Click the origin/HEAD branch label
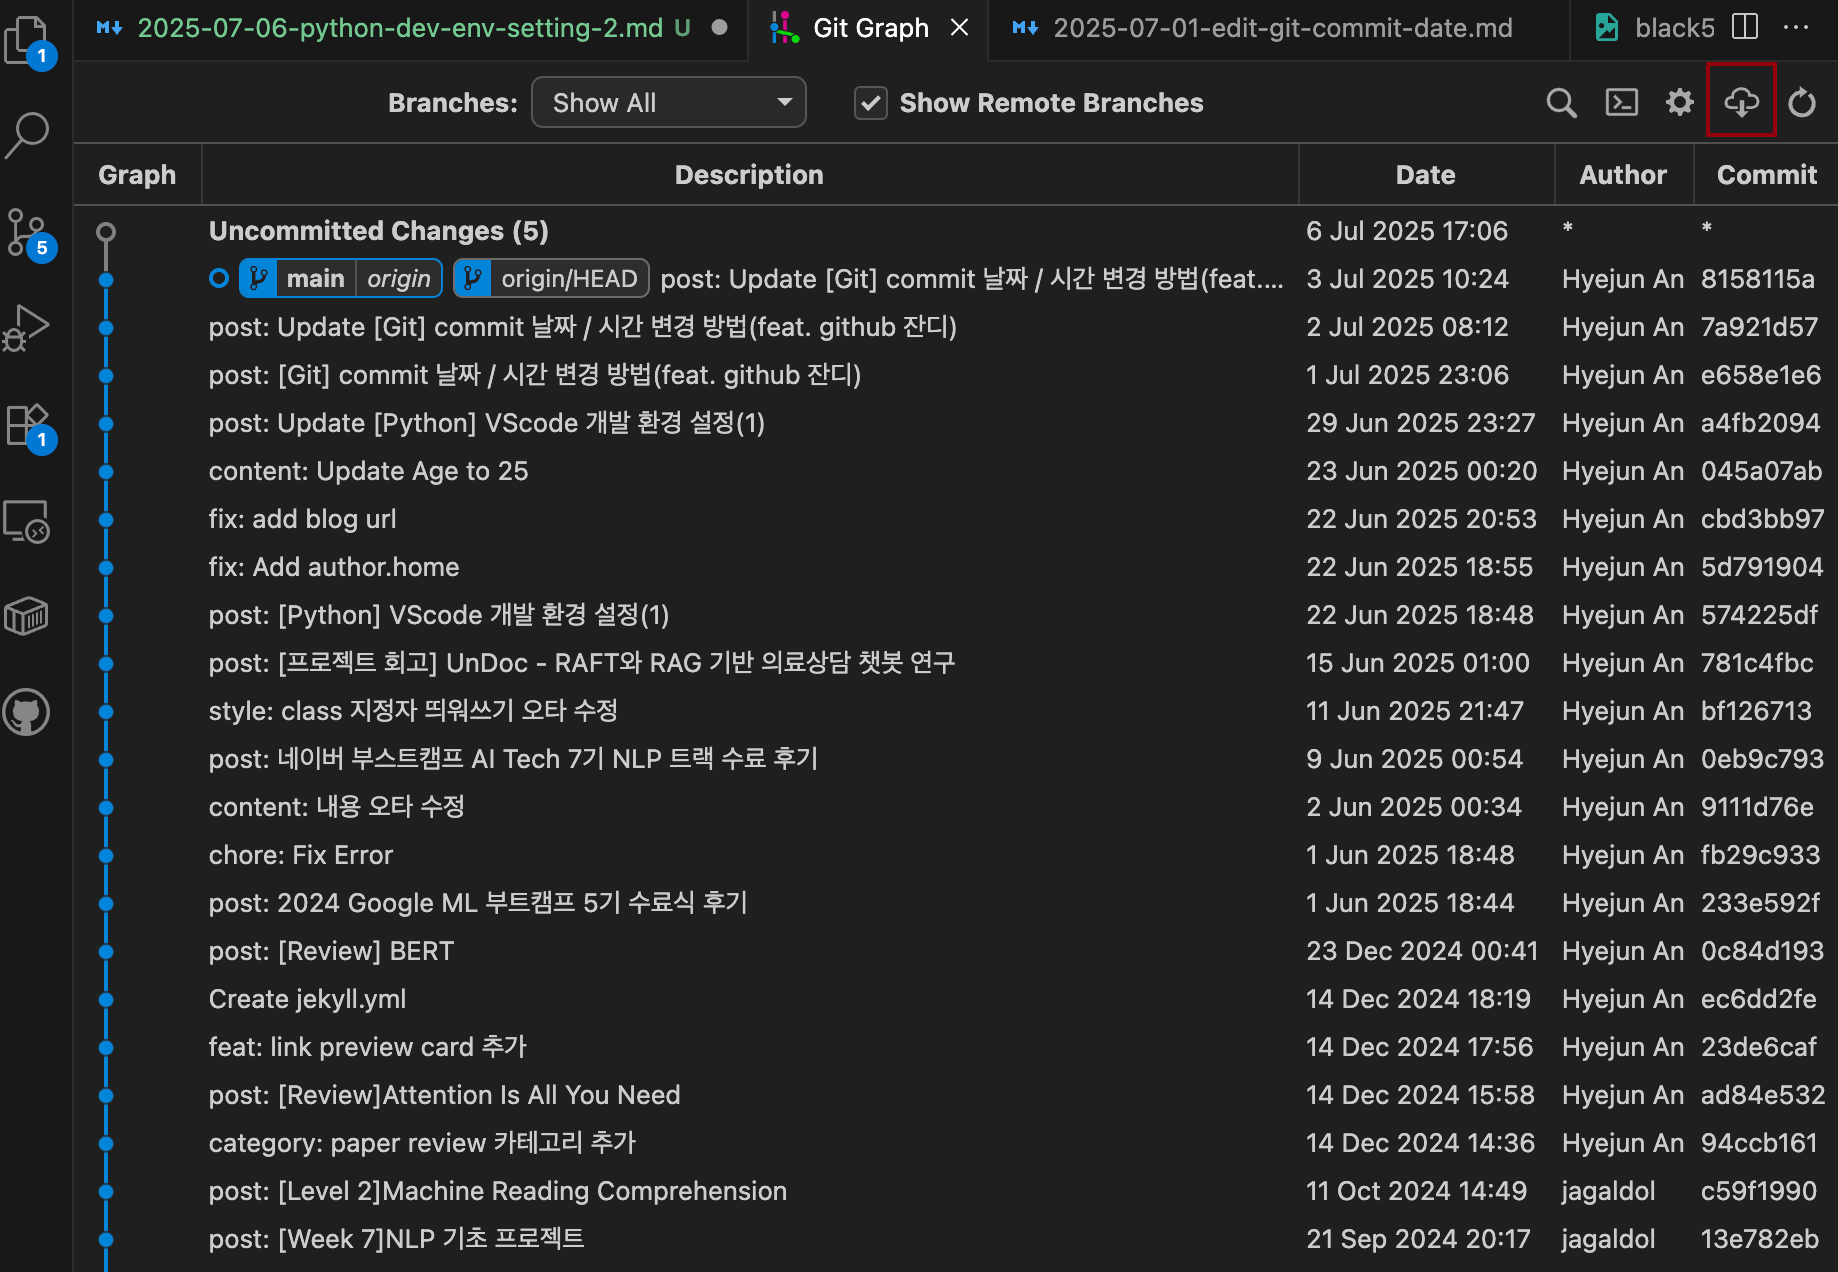 pos(551,278)
